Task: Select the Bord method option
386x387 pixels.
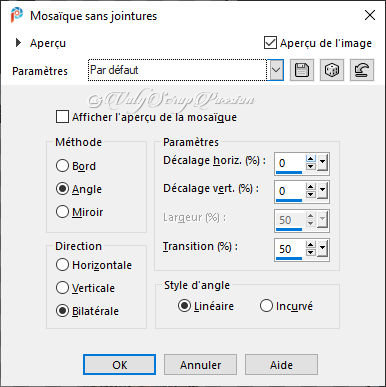Action: pyautogui.click(x=62, y=166)
